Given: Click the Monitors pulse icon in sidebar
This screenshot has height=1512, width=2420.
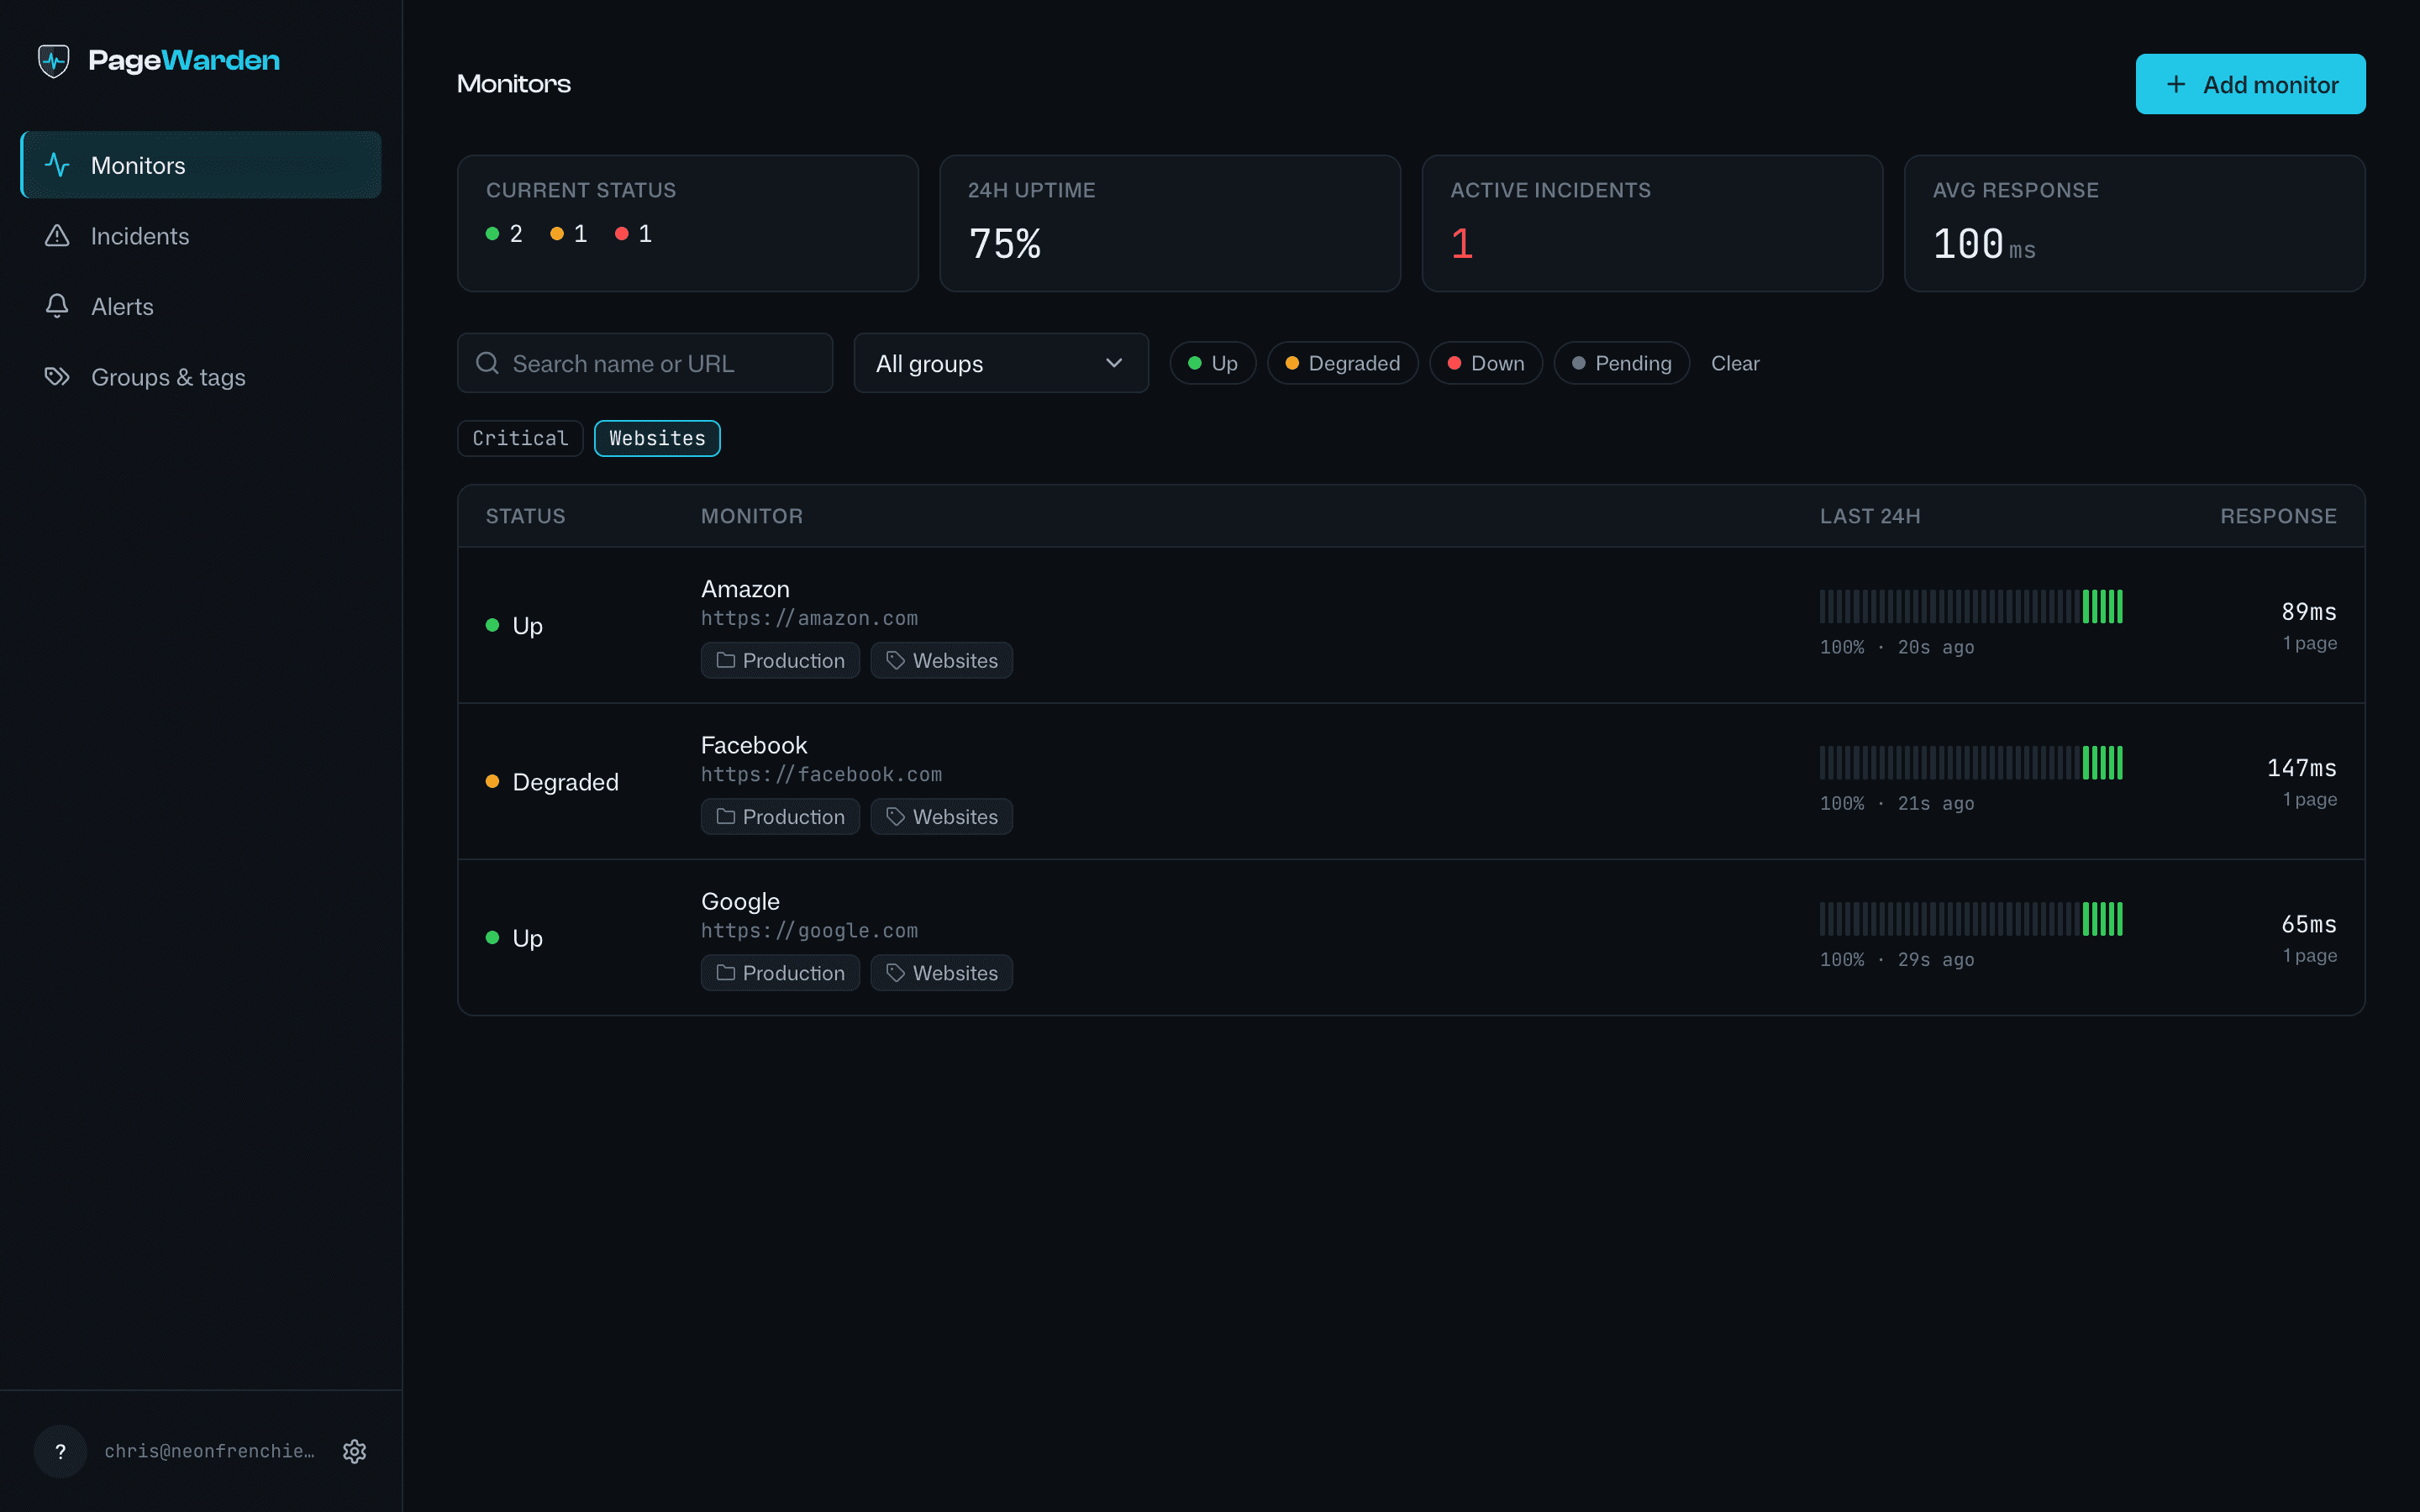Looking at the screenshot, I should click(57, 165).
